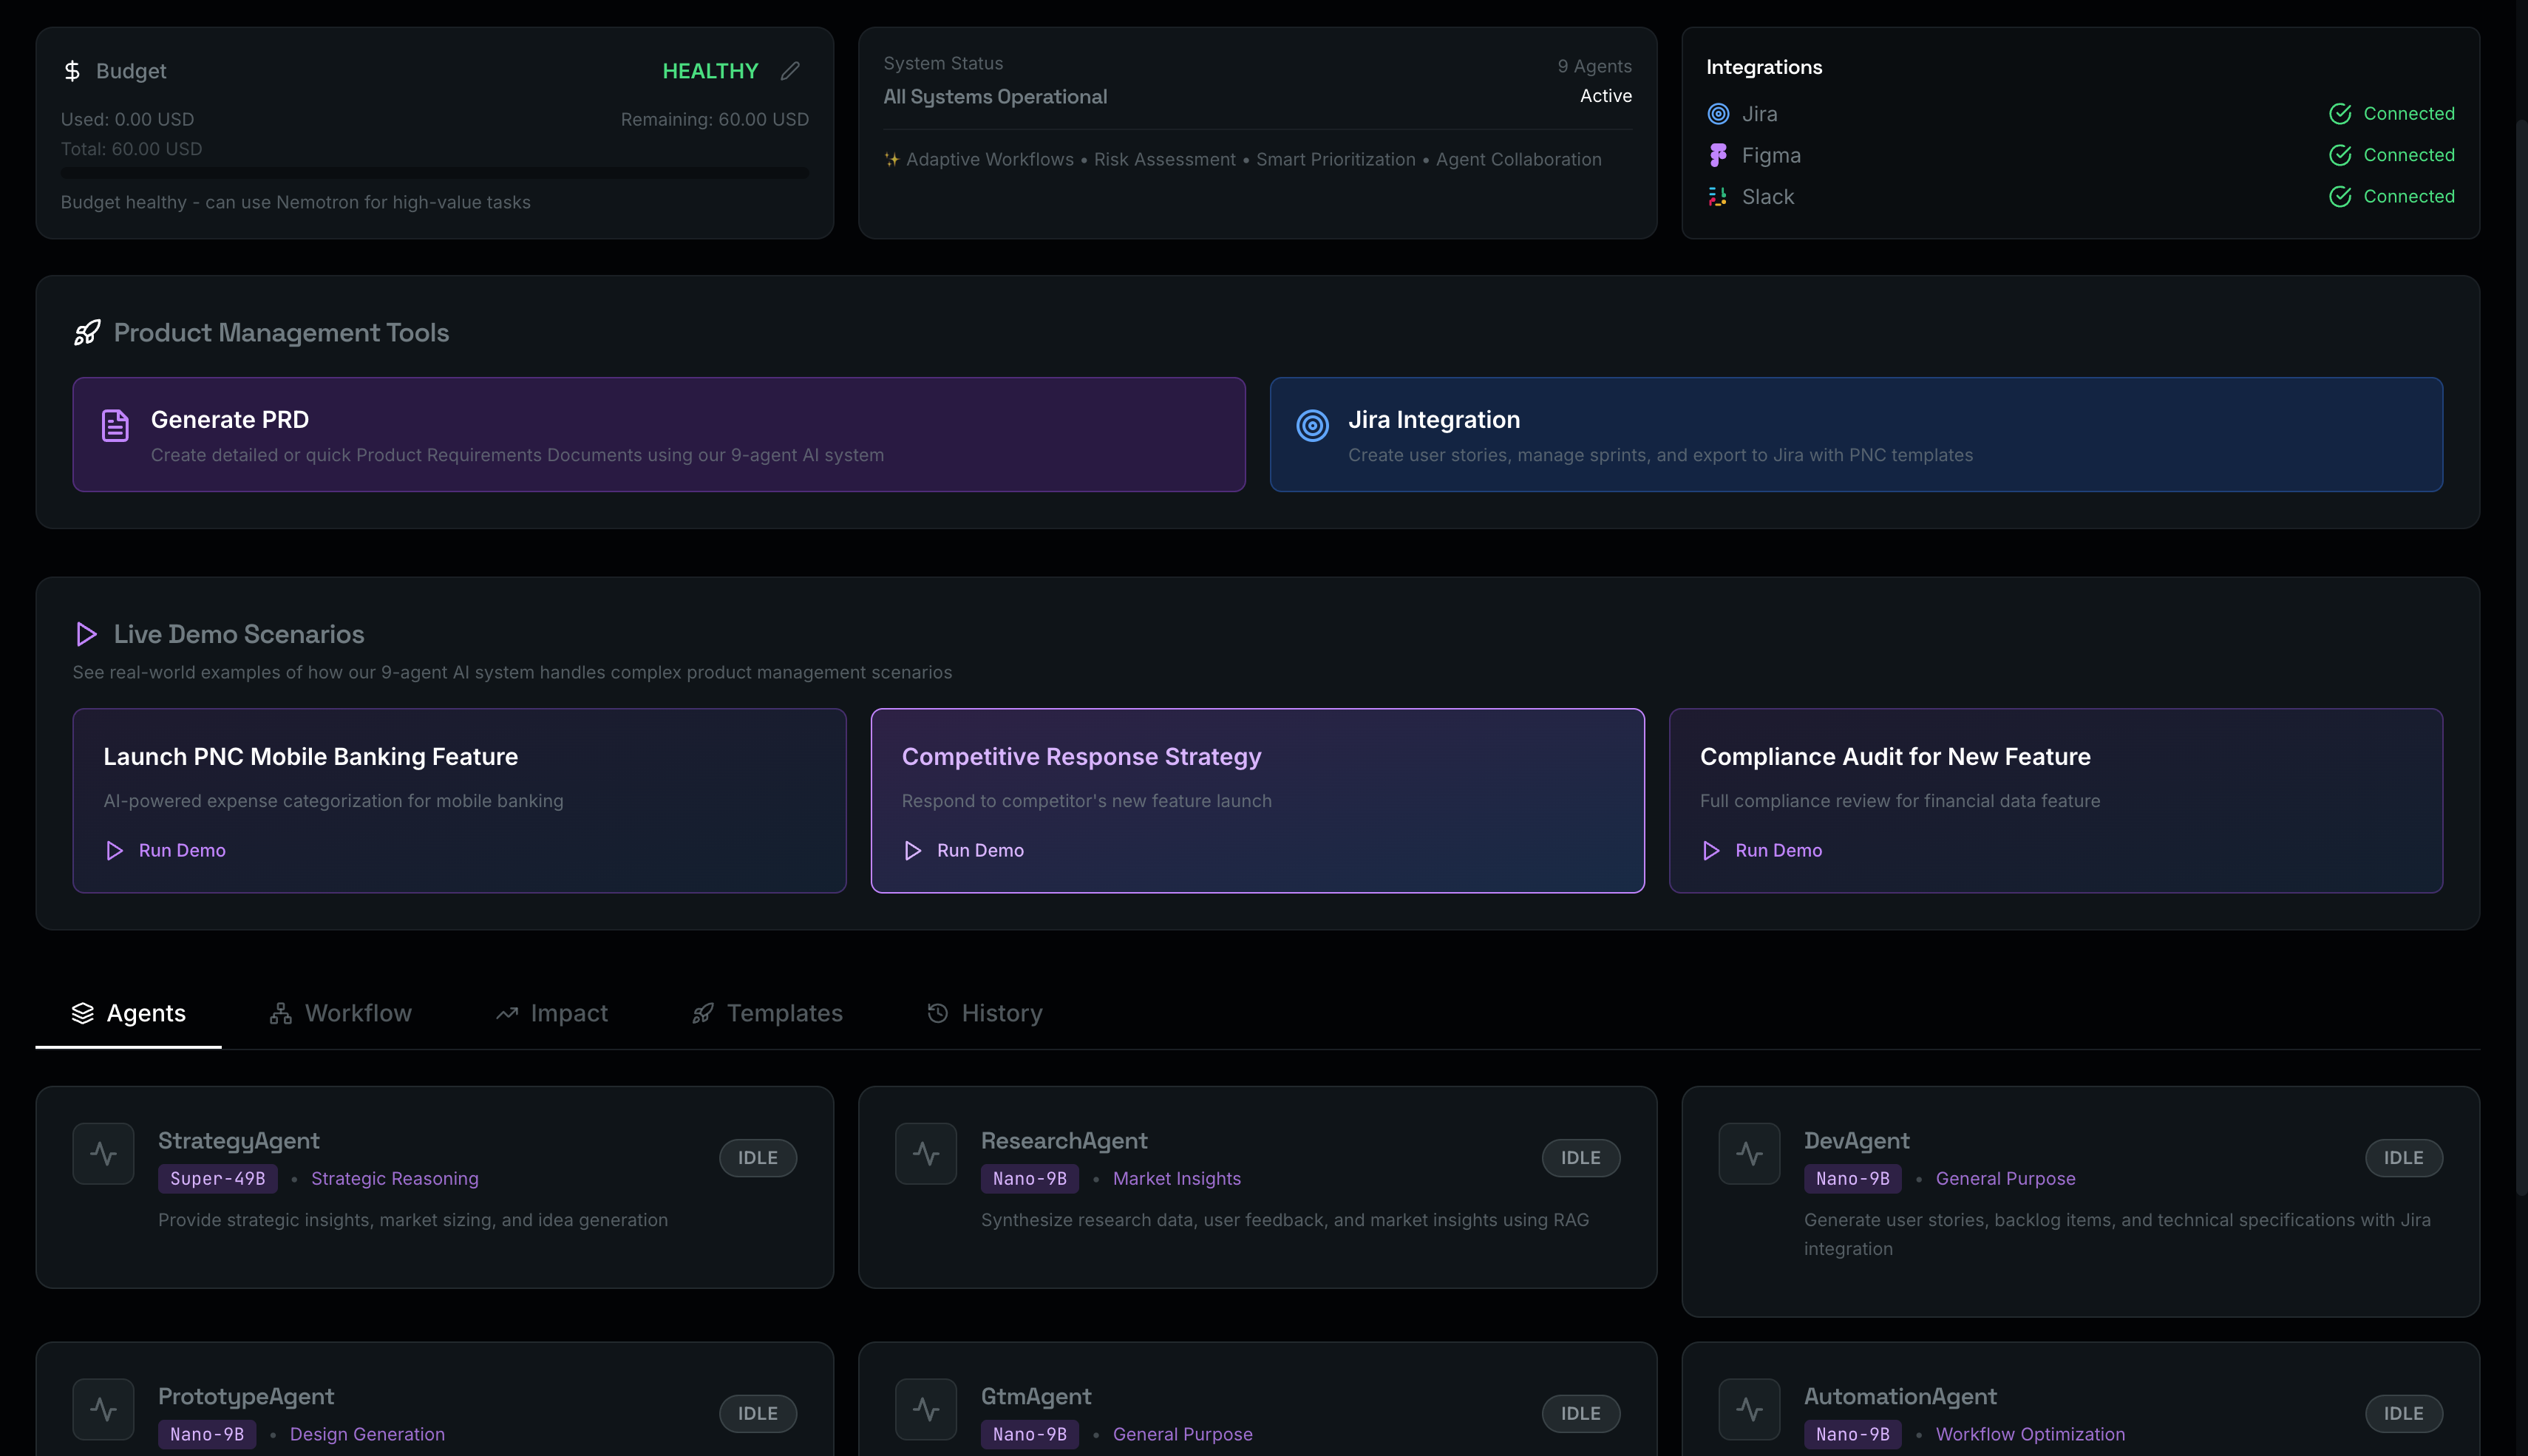The image size is (2528, 1456).
Task: Click the Slack integration icon
Action: [1718, 197]
